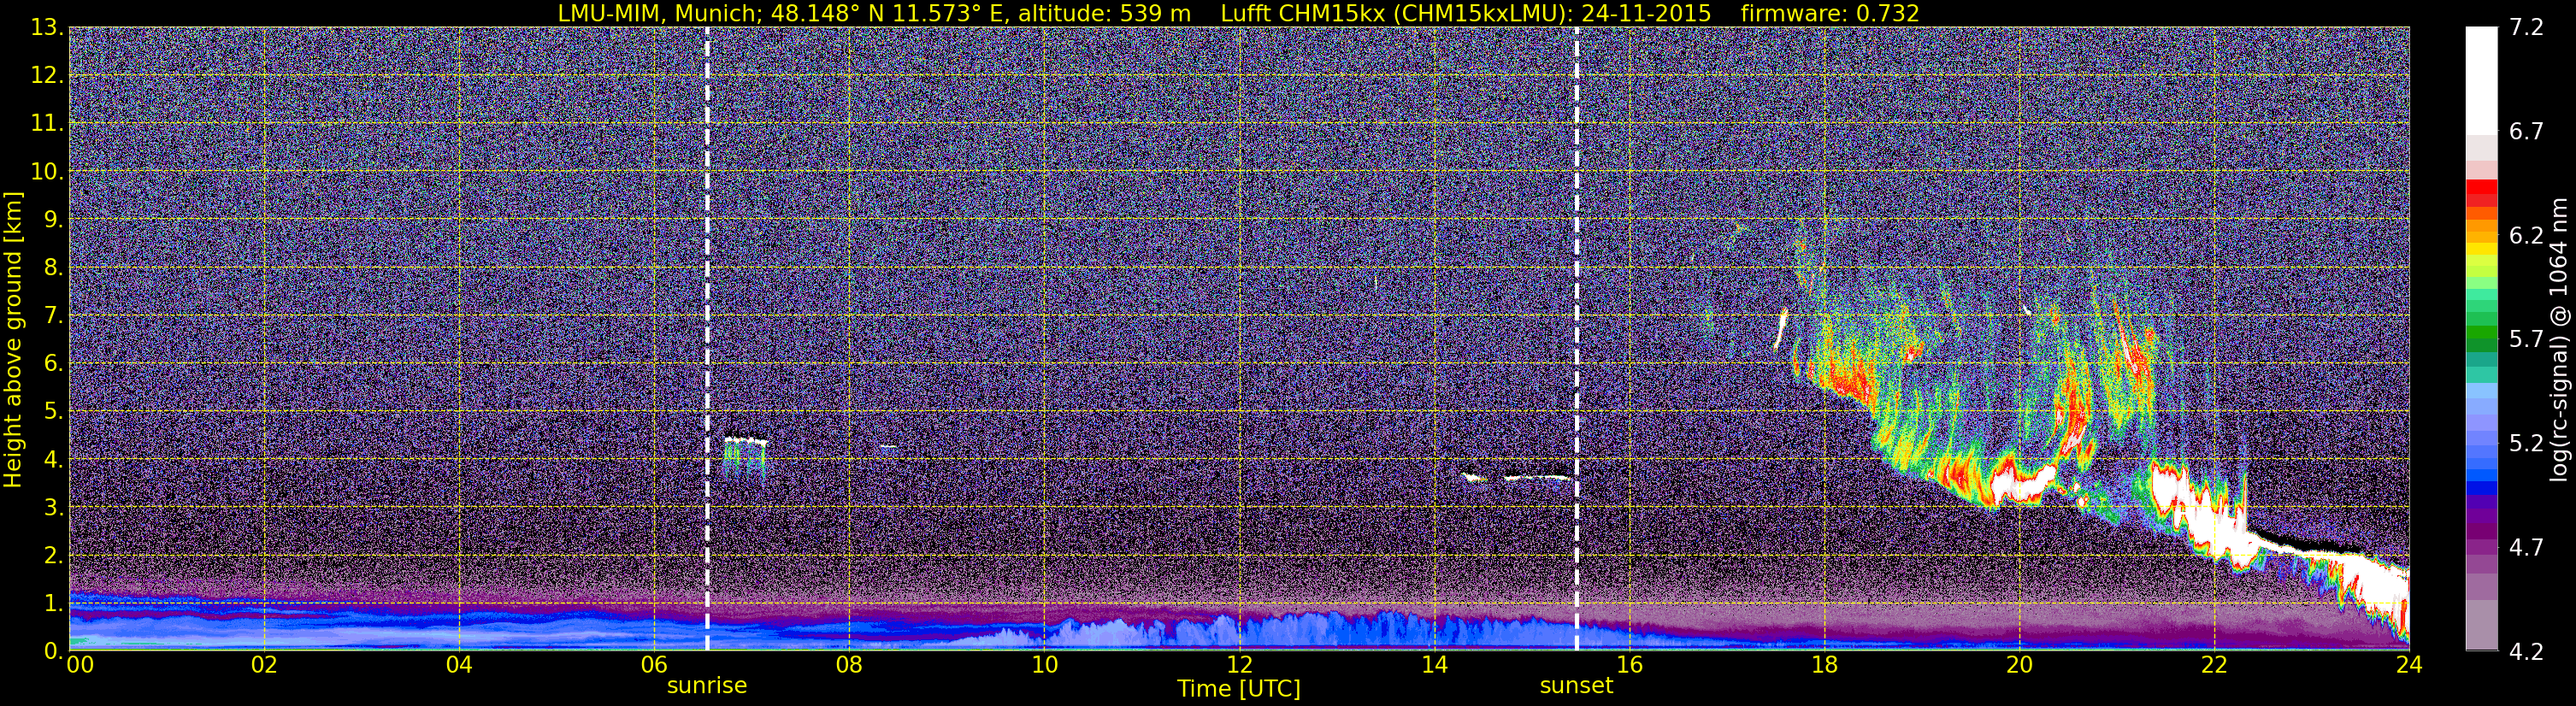Click the height axis tick label '9.'

point(53,219)
